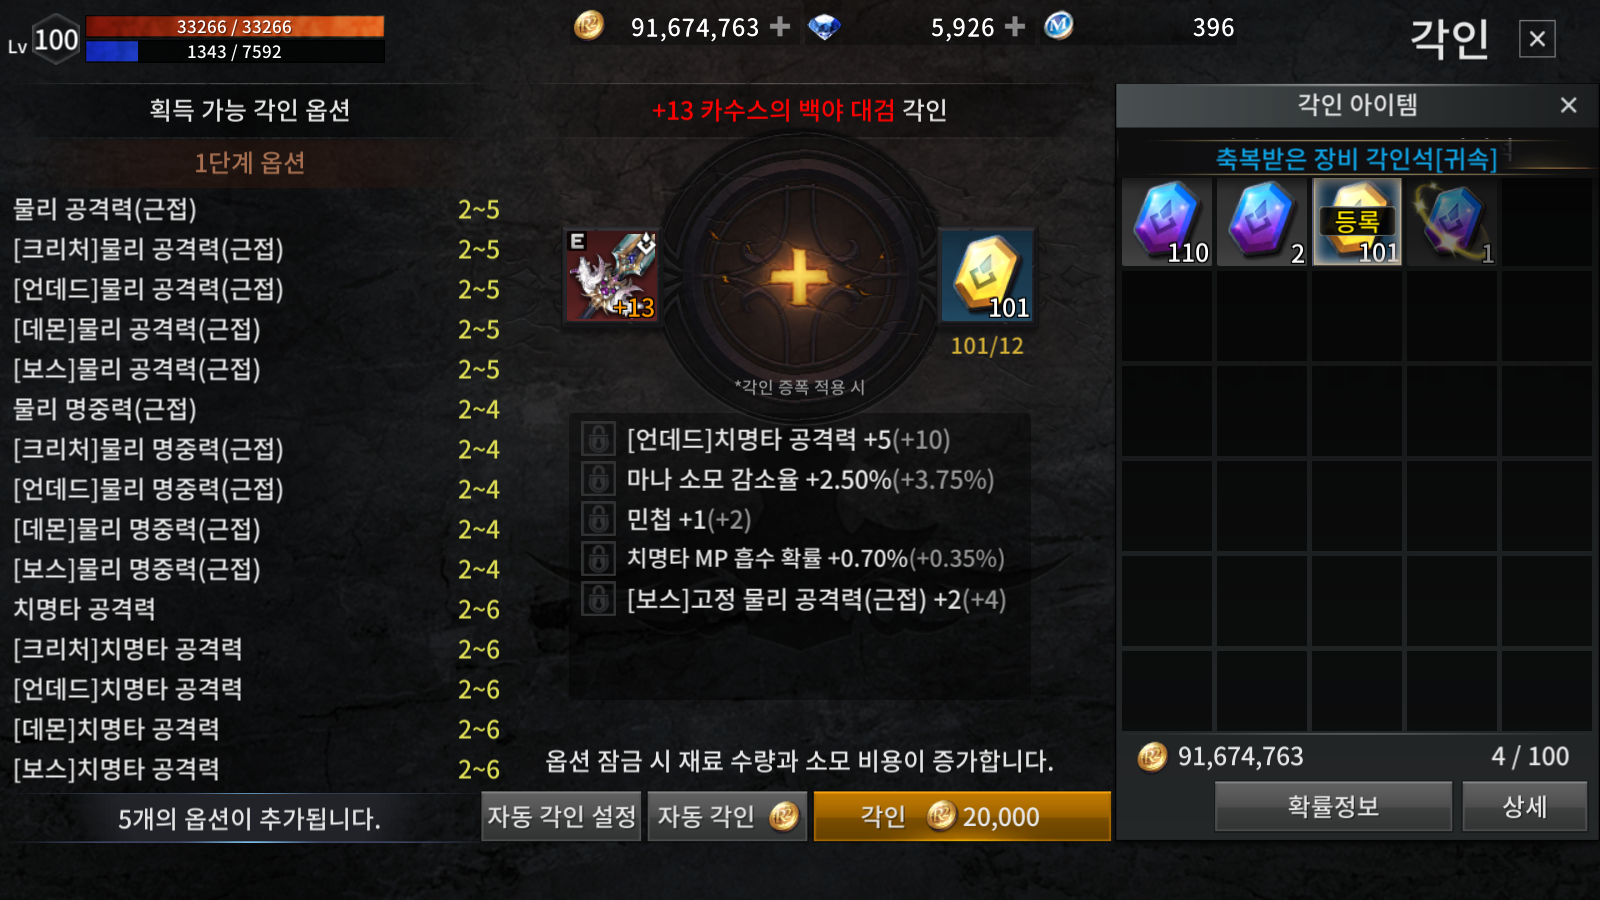This screenshot has height=900, width=1600.
Task: Lock the [언데드]치명타 공격력 +5 option
Action: (598, 439)
